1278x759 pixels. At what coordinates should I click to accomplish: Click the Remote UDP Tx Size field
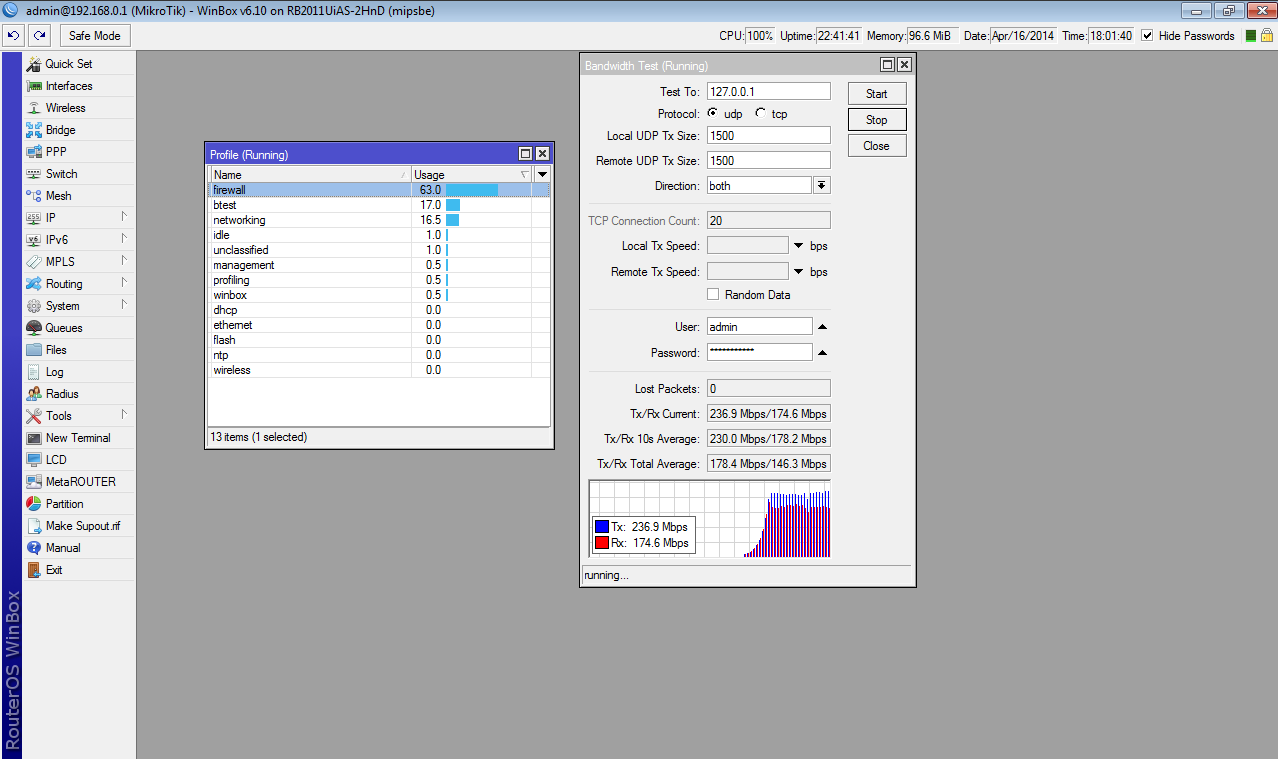point(769,160)
